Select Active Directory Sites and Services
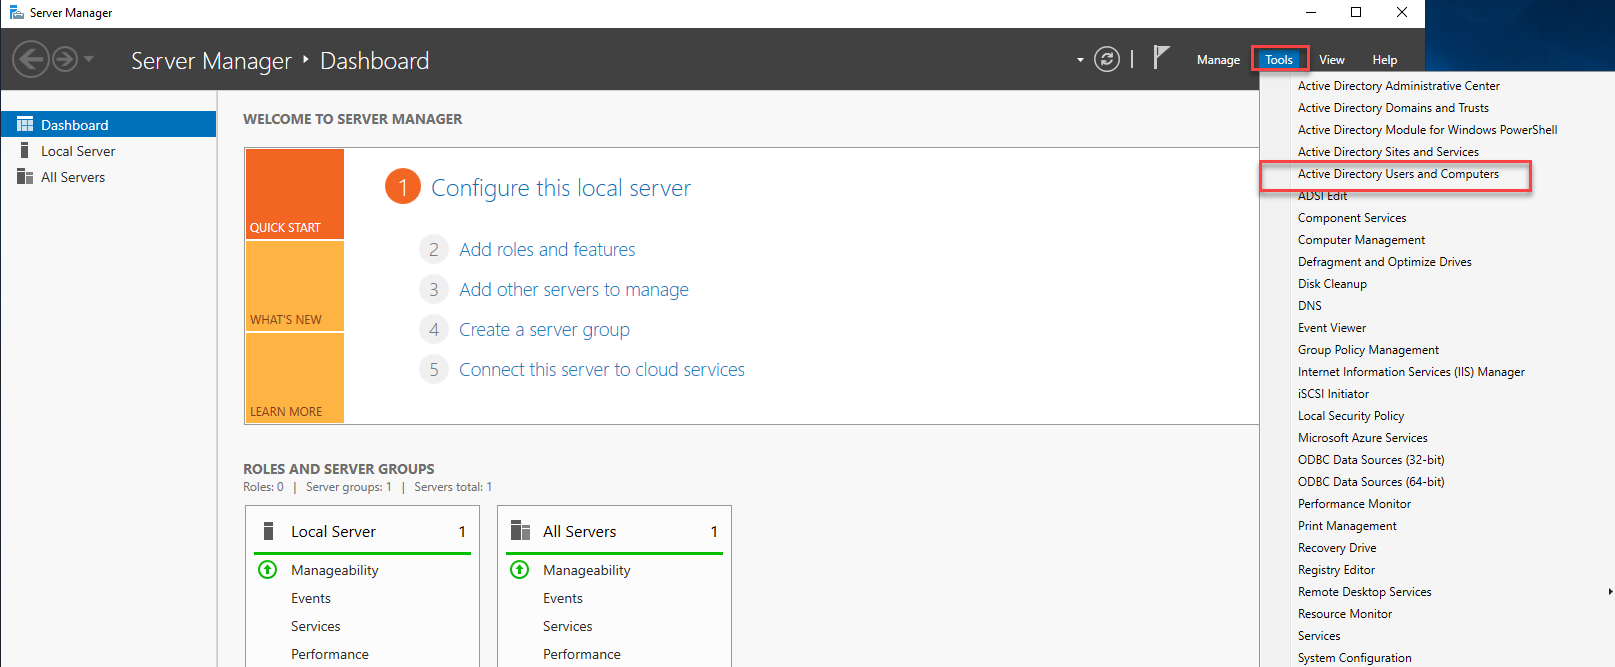Image resolution: width=1615 pixels, height=667 pixels. (x=1388, y=152)
